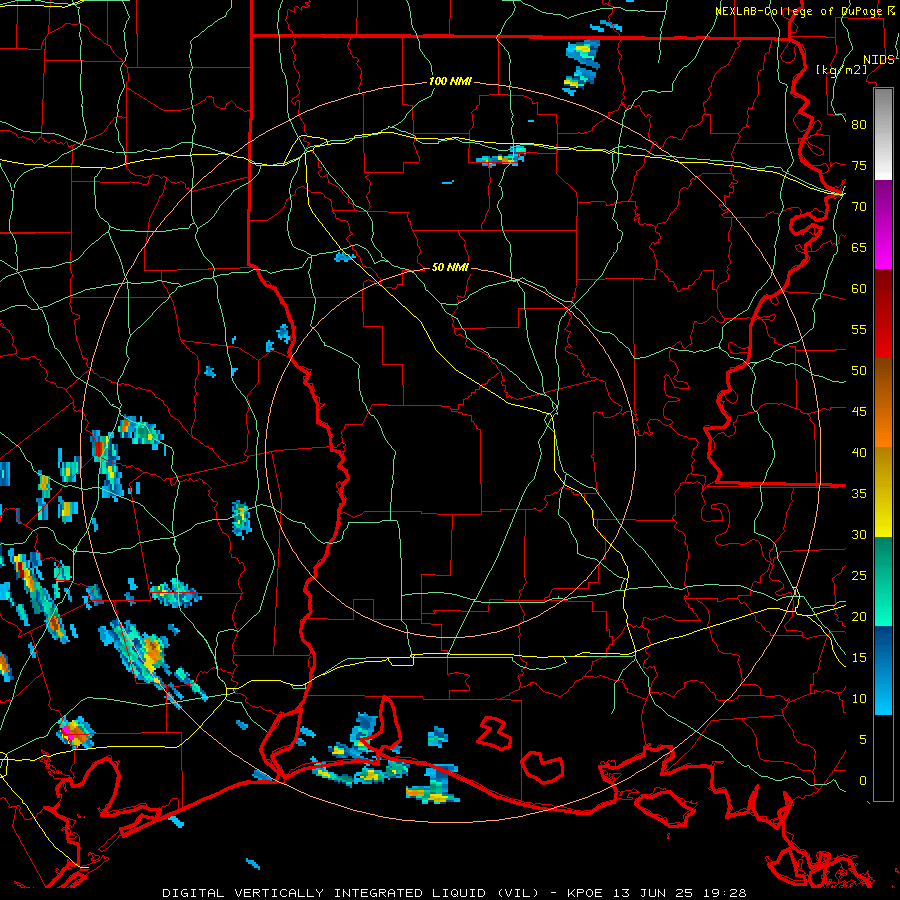Select the 30 value on the color scale
This screenshot has height=900, width=900.
859,535
